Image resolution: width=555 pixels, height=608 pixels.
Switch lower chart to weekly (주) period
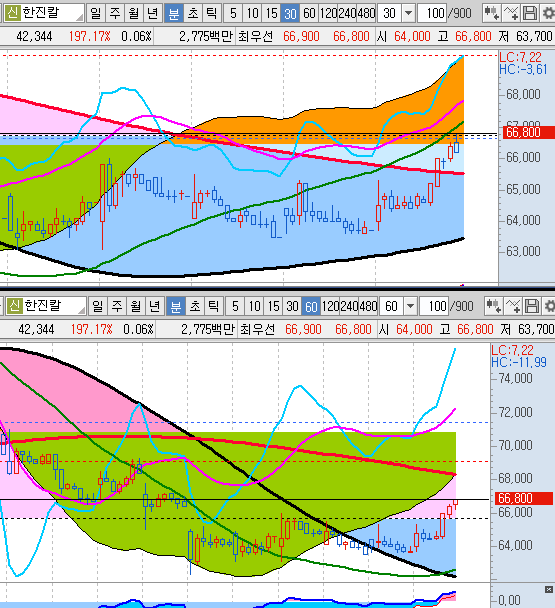(x=116, y=306)
